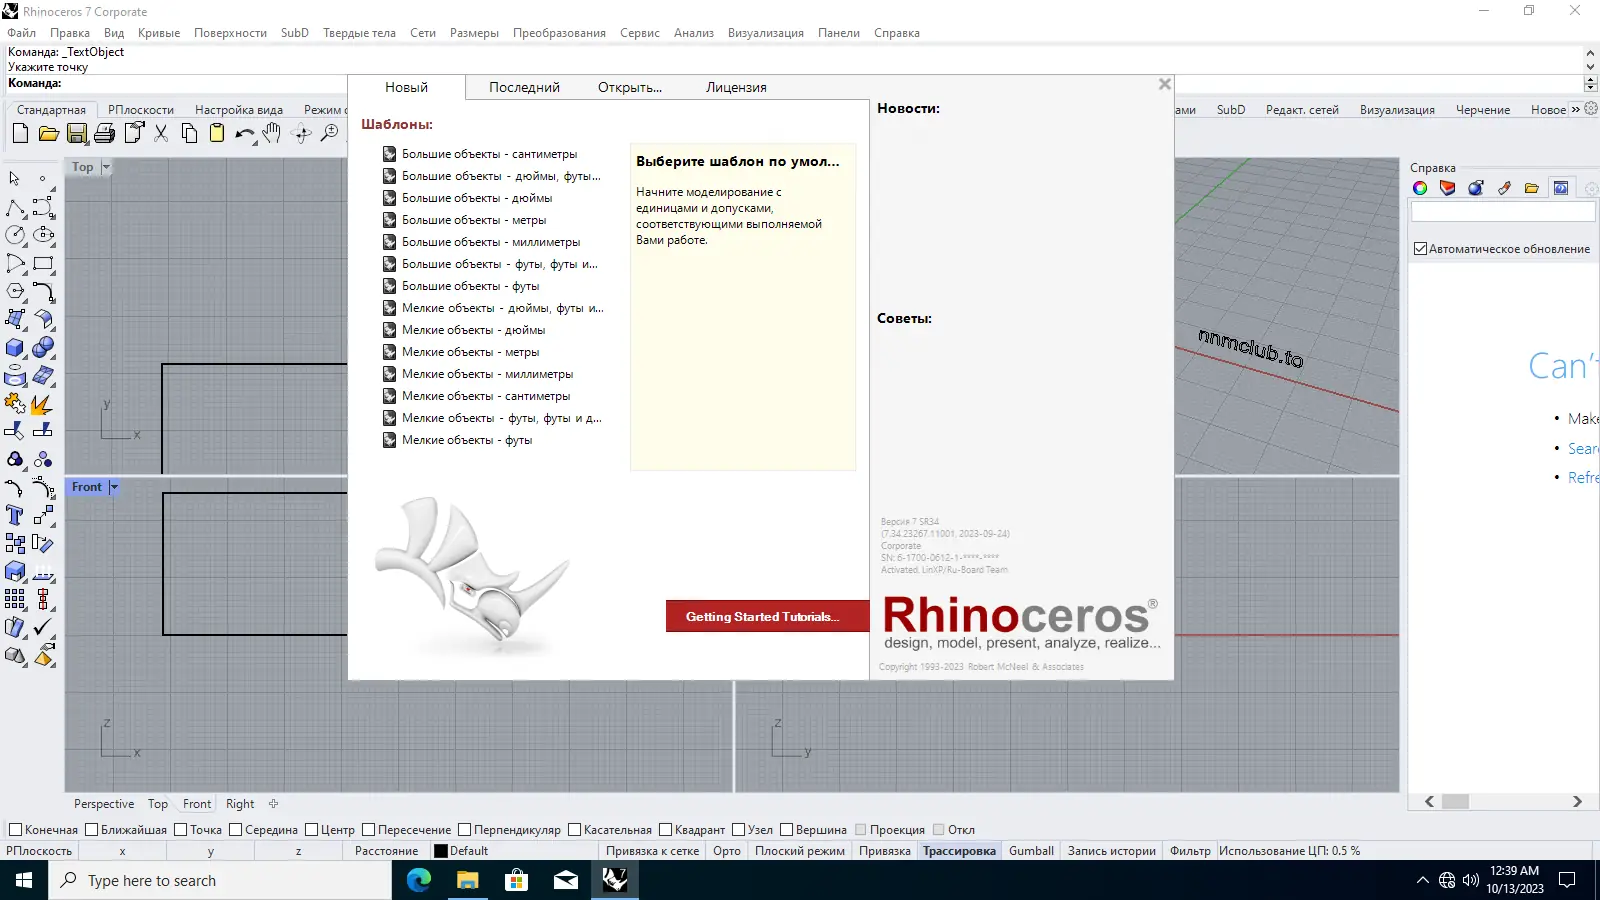Viewport: 1600px width, 900px height.
Task: Open the Top viewport dropdown arrow
Action: click(x=106, y=167)
